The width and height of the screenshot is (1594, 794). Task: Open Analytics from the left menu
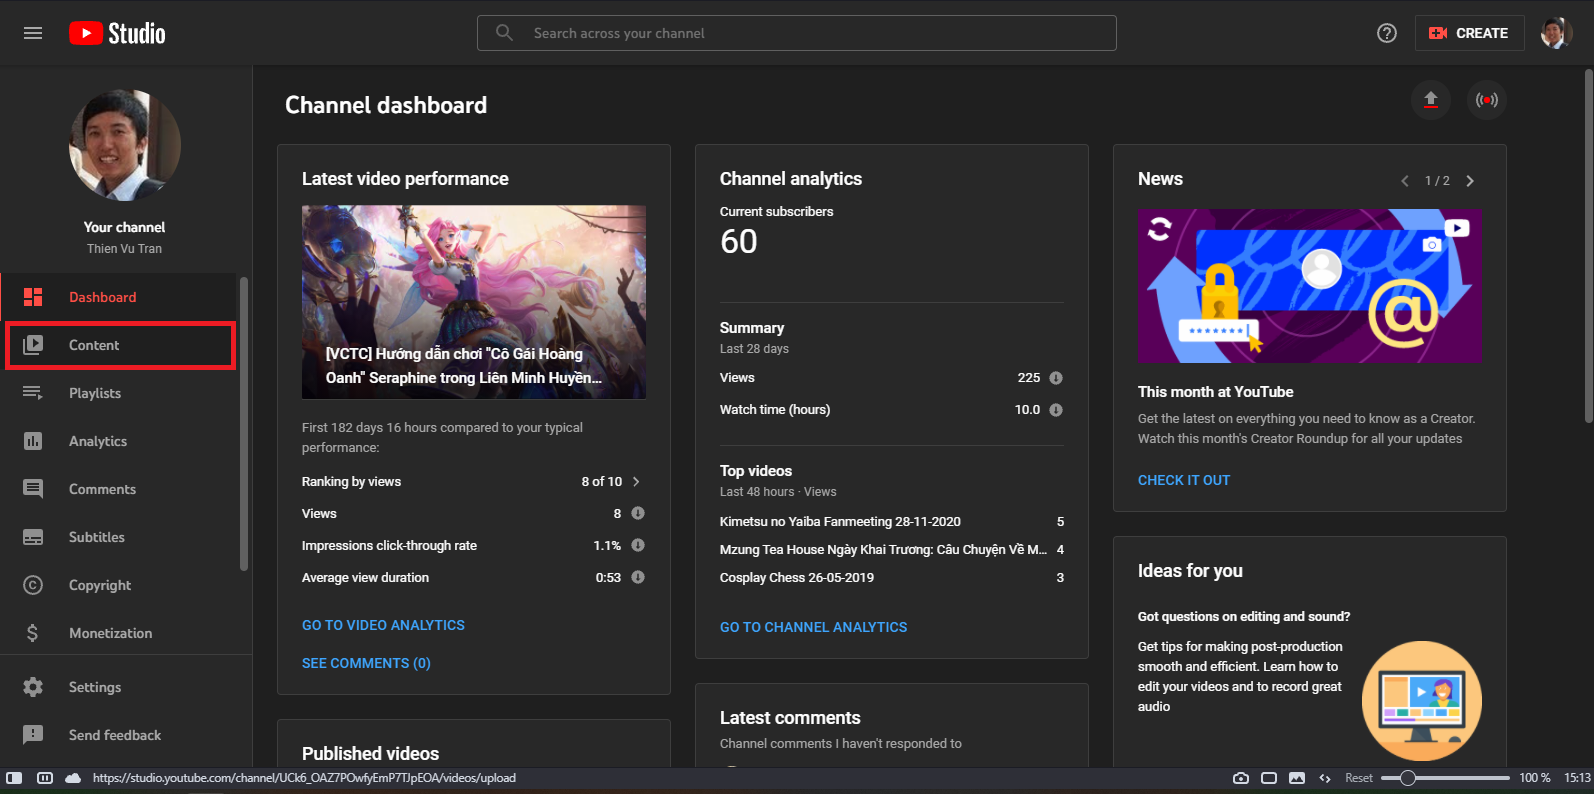(x=98, y=441)
